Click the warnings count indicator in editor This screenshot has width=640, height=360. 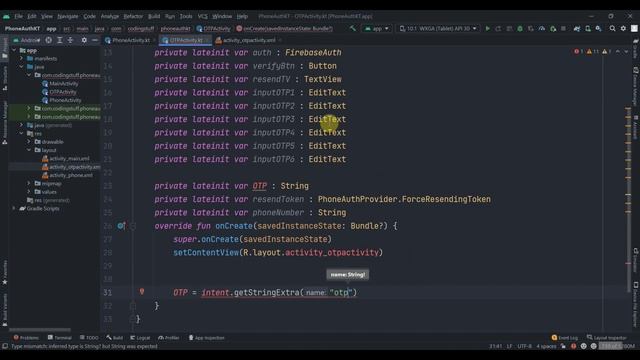pyautogui.click(x=593, y=51)
